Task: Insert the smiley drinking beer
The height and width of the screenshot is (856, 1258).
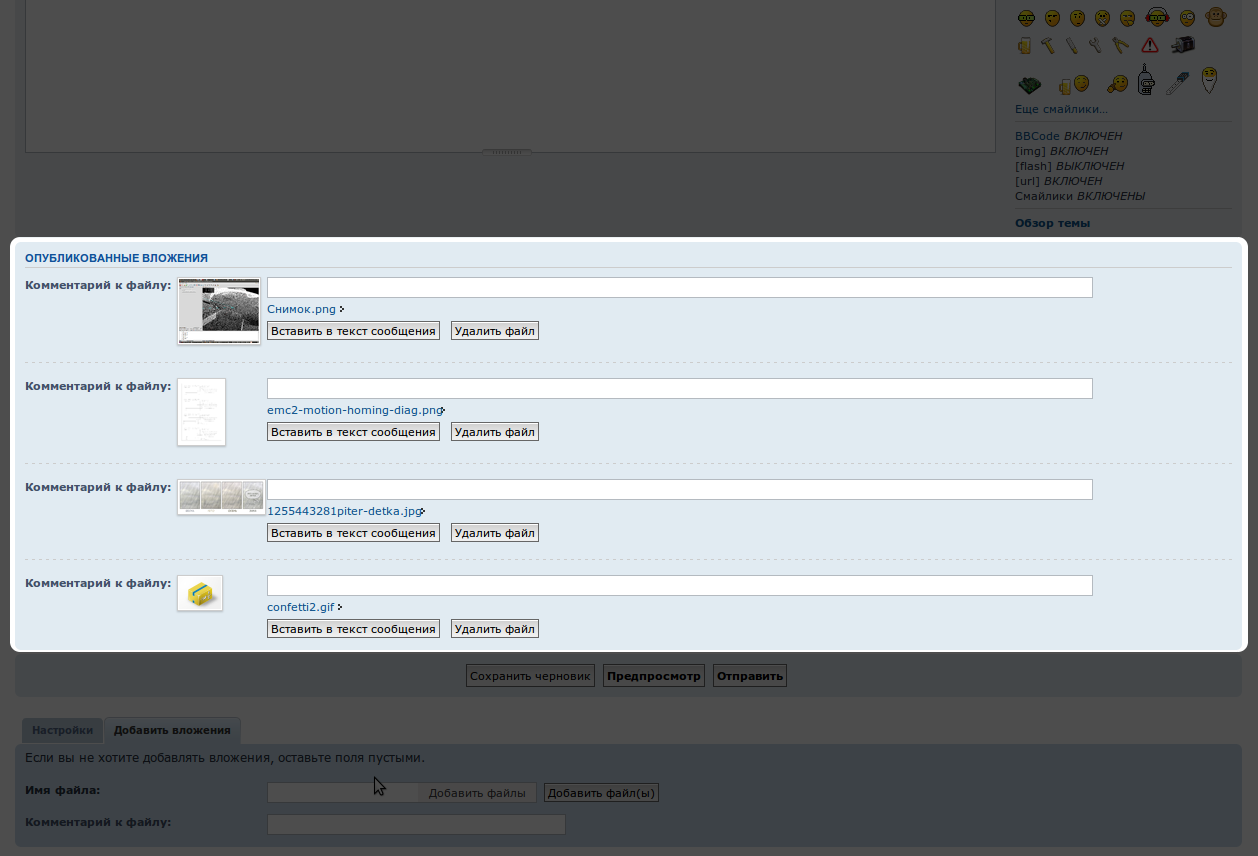Action: pos(1074,85)
